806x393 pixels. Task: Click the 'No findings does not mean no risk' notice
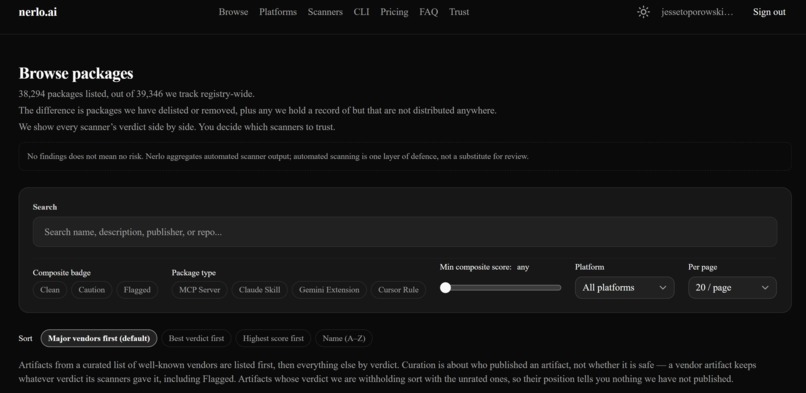pyautogui.click(x=405, y=156)
